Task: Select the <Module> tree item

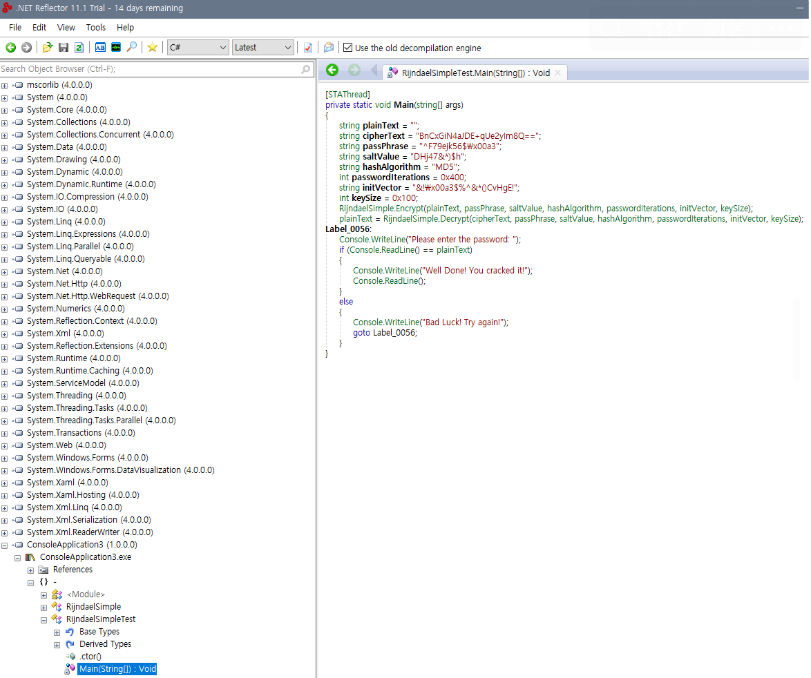Action: point(85,594)
